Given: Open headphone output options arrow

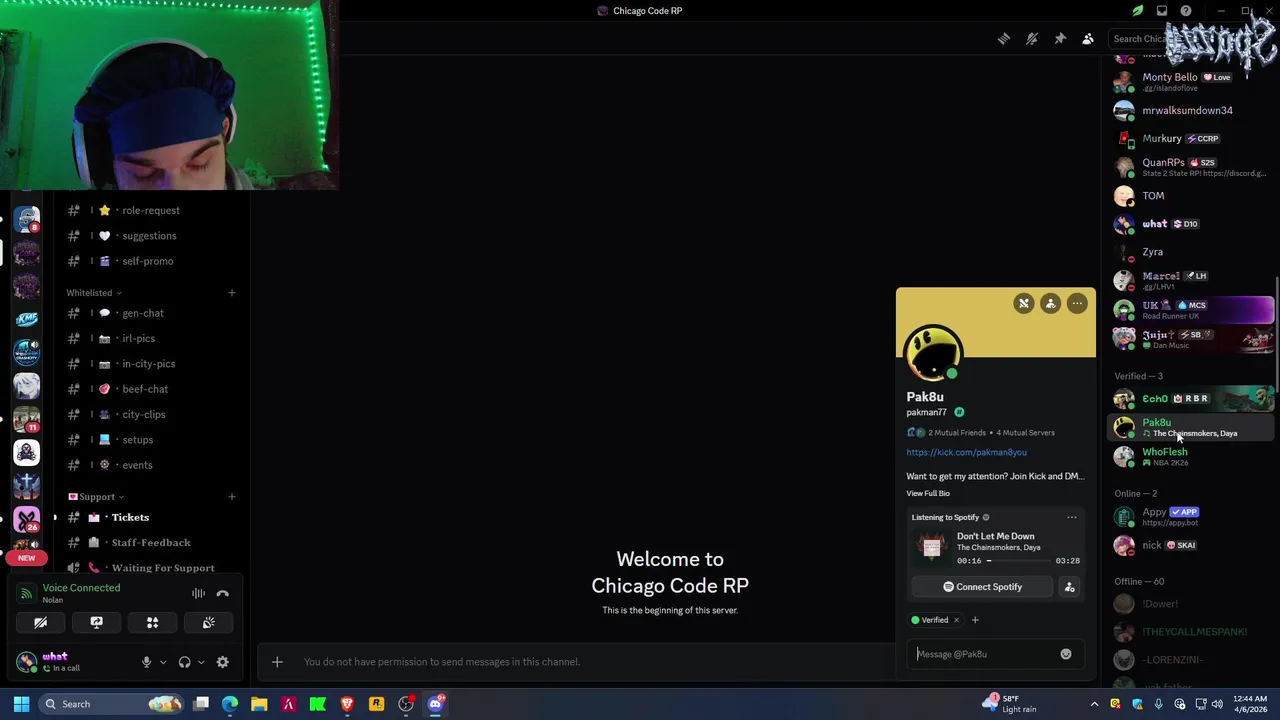Looking at the screenshot, I should 201,662.
